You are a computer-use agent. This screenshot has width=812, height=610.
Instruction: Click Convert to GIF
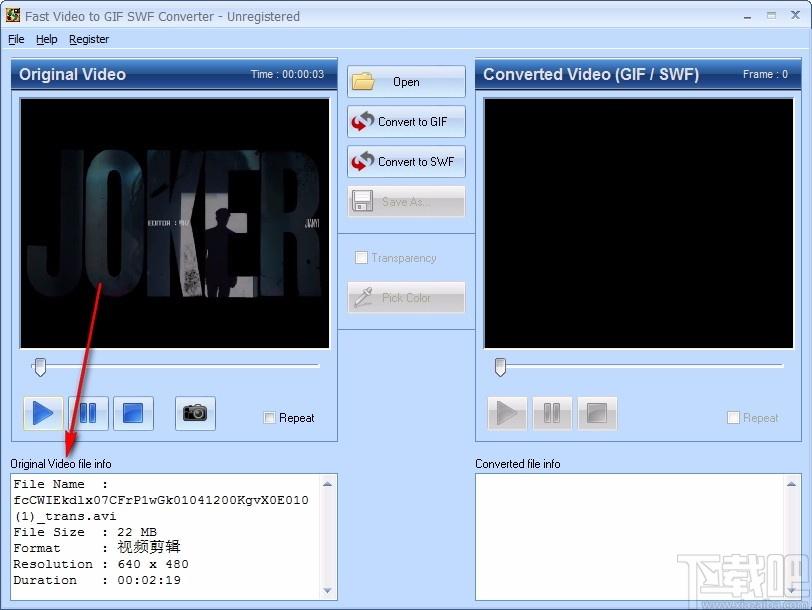click(406, 122)
